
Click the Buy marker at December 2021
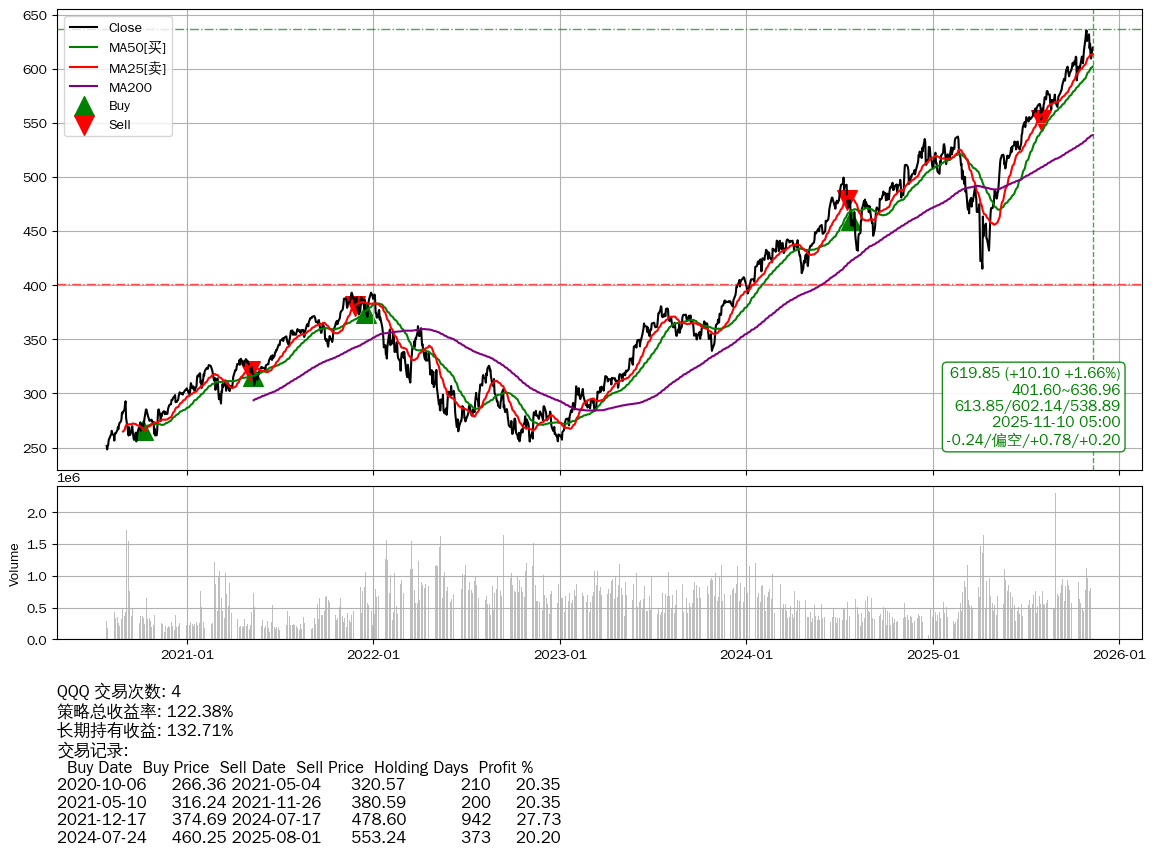[366, 314]
